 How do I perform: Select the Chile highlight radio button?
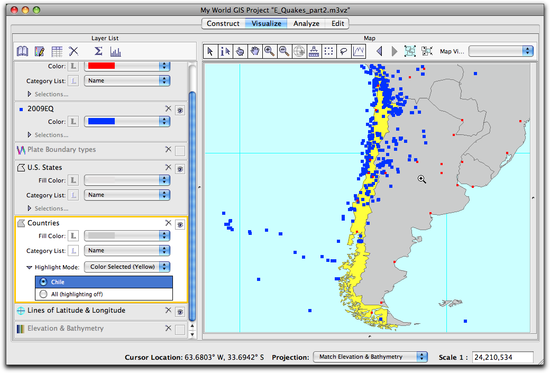point(43,282)
